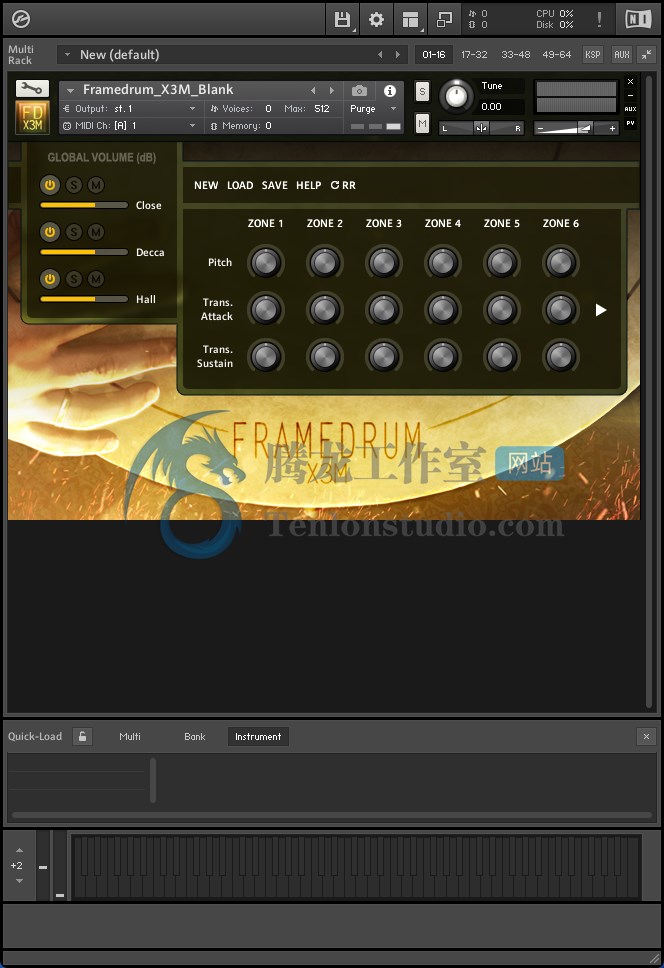Go to next instrument preset arrow
Viewport: 664px width, 968px height.
pos(332,91)
